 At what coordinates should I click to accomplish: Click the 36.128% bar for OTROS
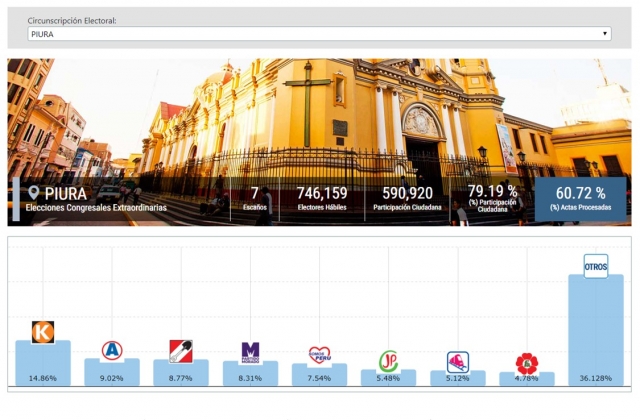tap(595, 330)
